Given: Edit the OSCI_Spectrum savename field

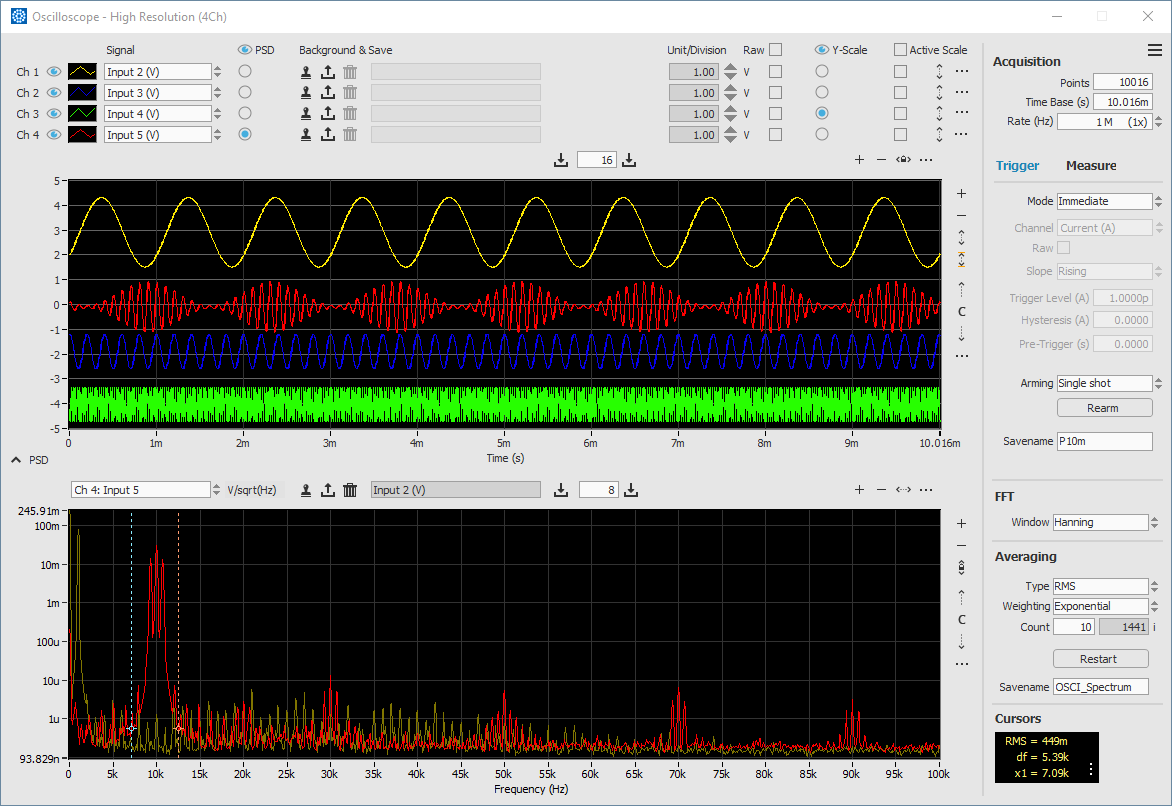Looking at the screenshot, I should 1100,687.
